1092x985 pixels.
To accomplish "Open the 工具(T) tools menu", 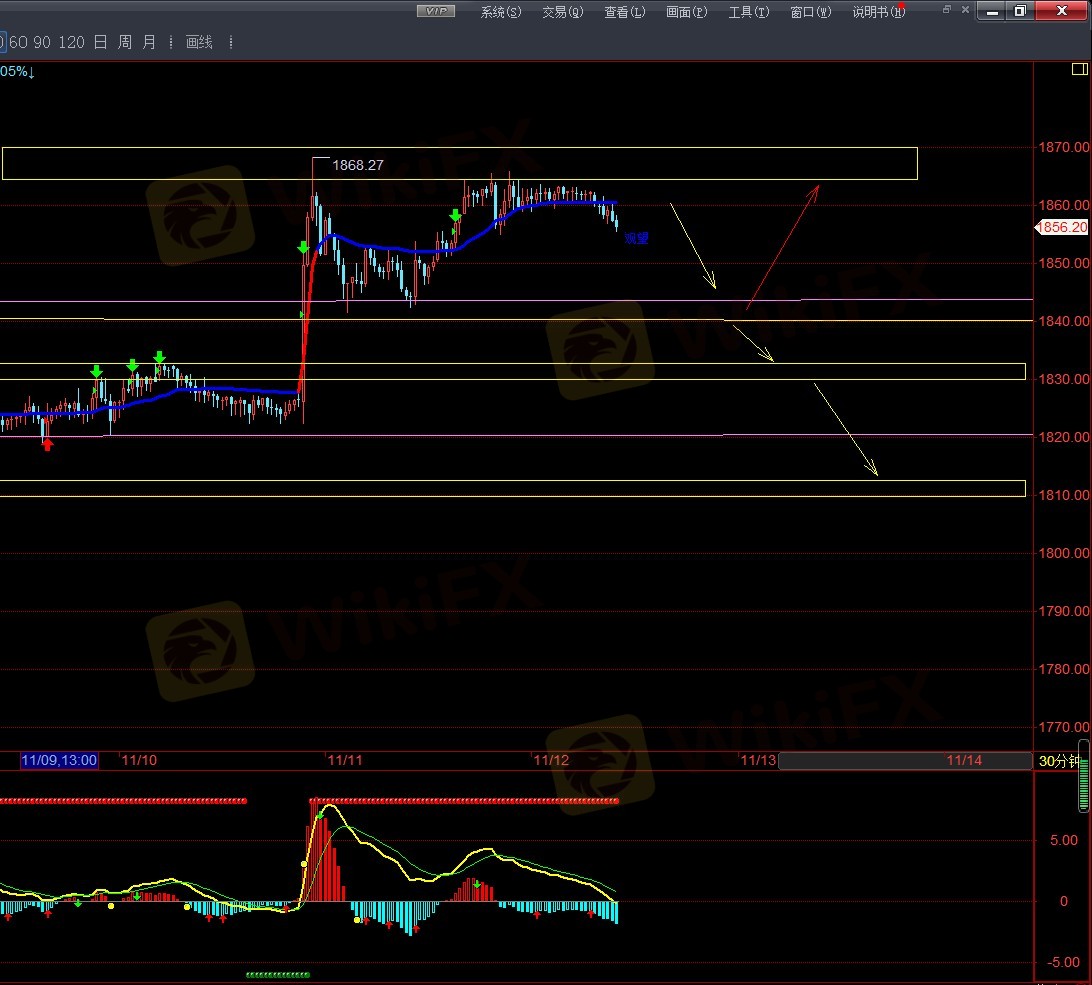I will [x=748, y=12].
